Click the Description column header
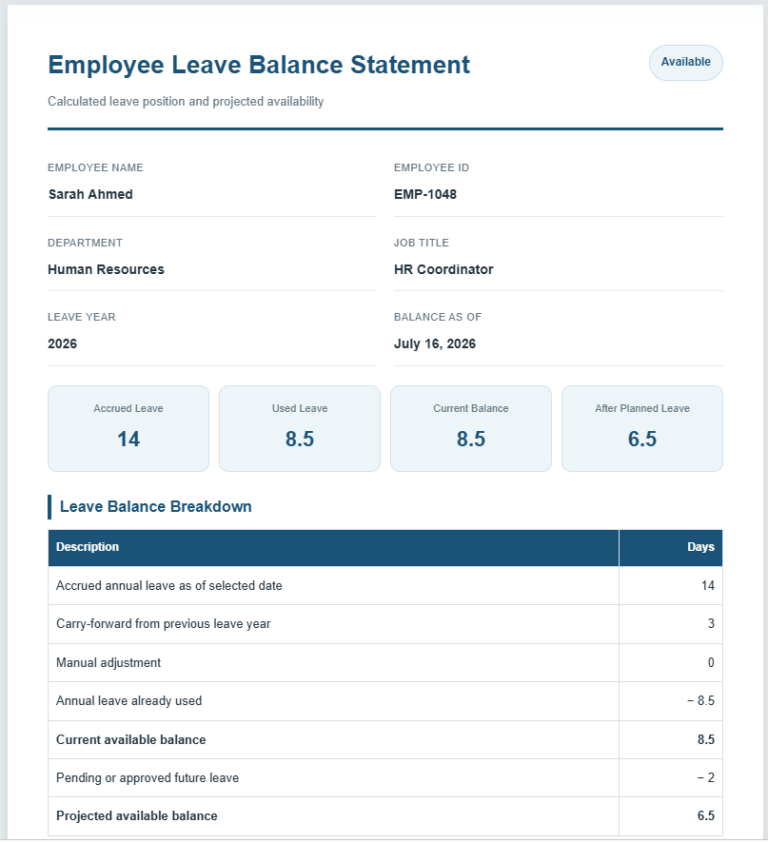 (x=333, y=547)
